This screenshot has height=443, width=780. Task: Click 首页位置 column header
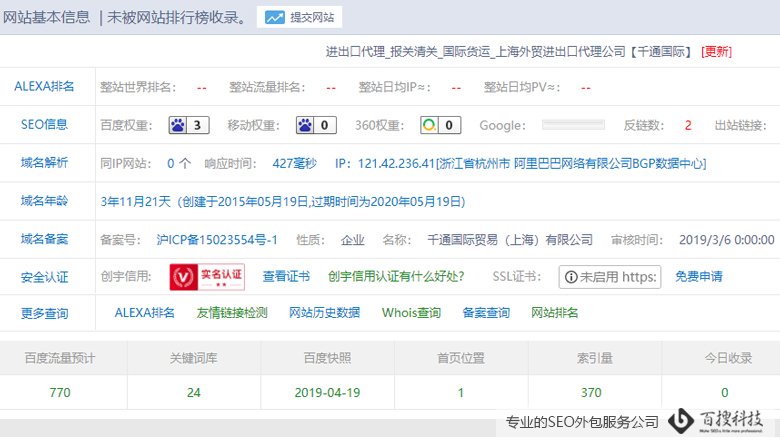461,358
